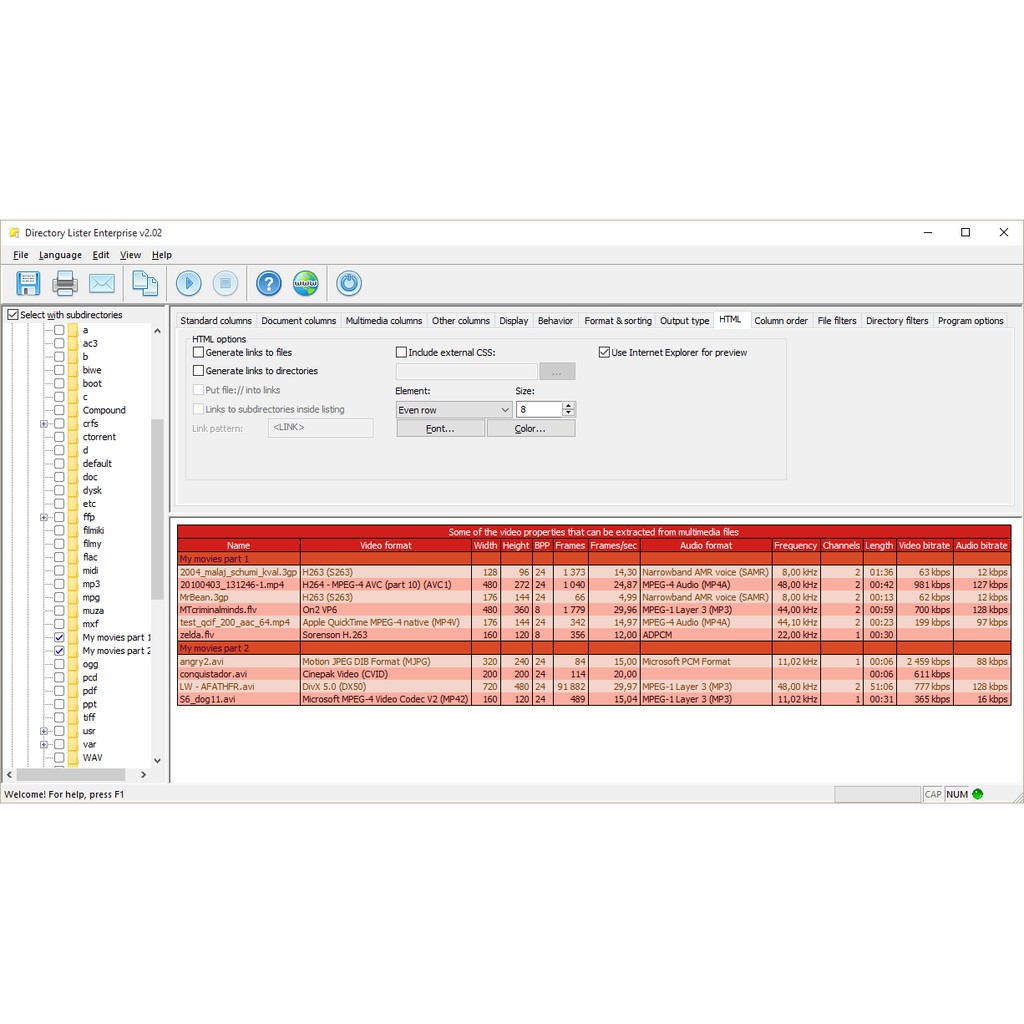Click the blue power Exit icon
The width and height of the screenshot is (1024, 1024).
coord(349,283)
